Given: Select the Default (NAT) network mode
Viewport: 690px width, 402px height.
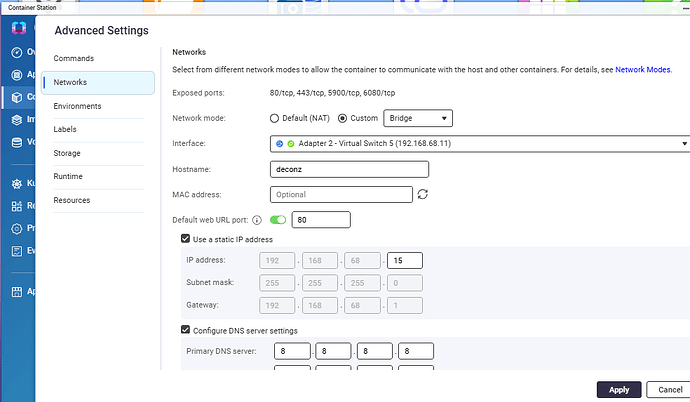Looking at the screenshot, I should pos(276,118).
